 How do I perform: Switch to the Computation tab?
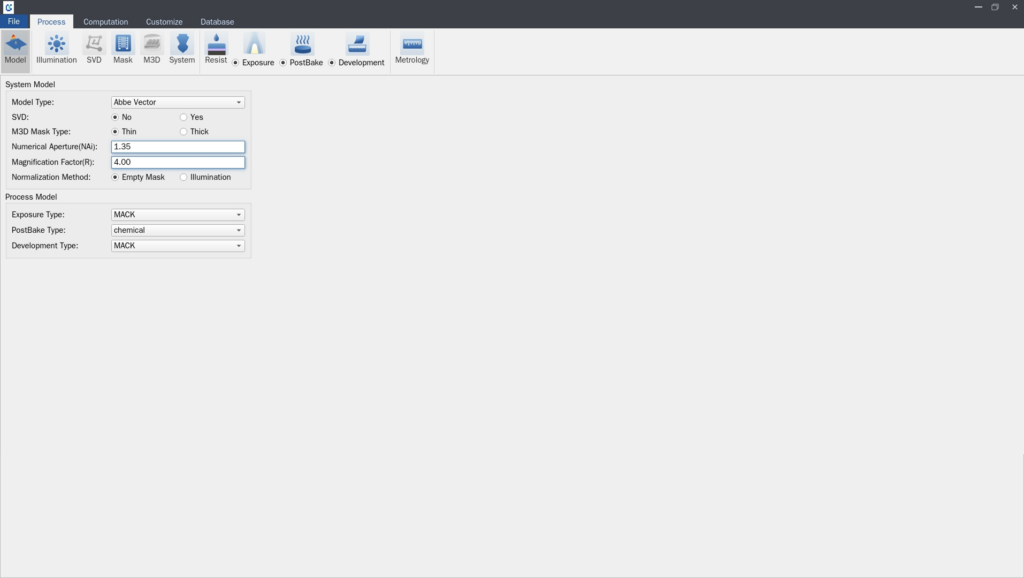pyautogui.click(x=105, y=22)
